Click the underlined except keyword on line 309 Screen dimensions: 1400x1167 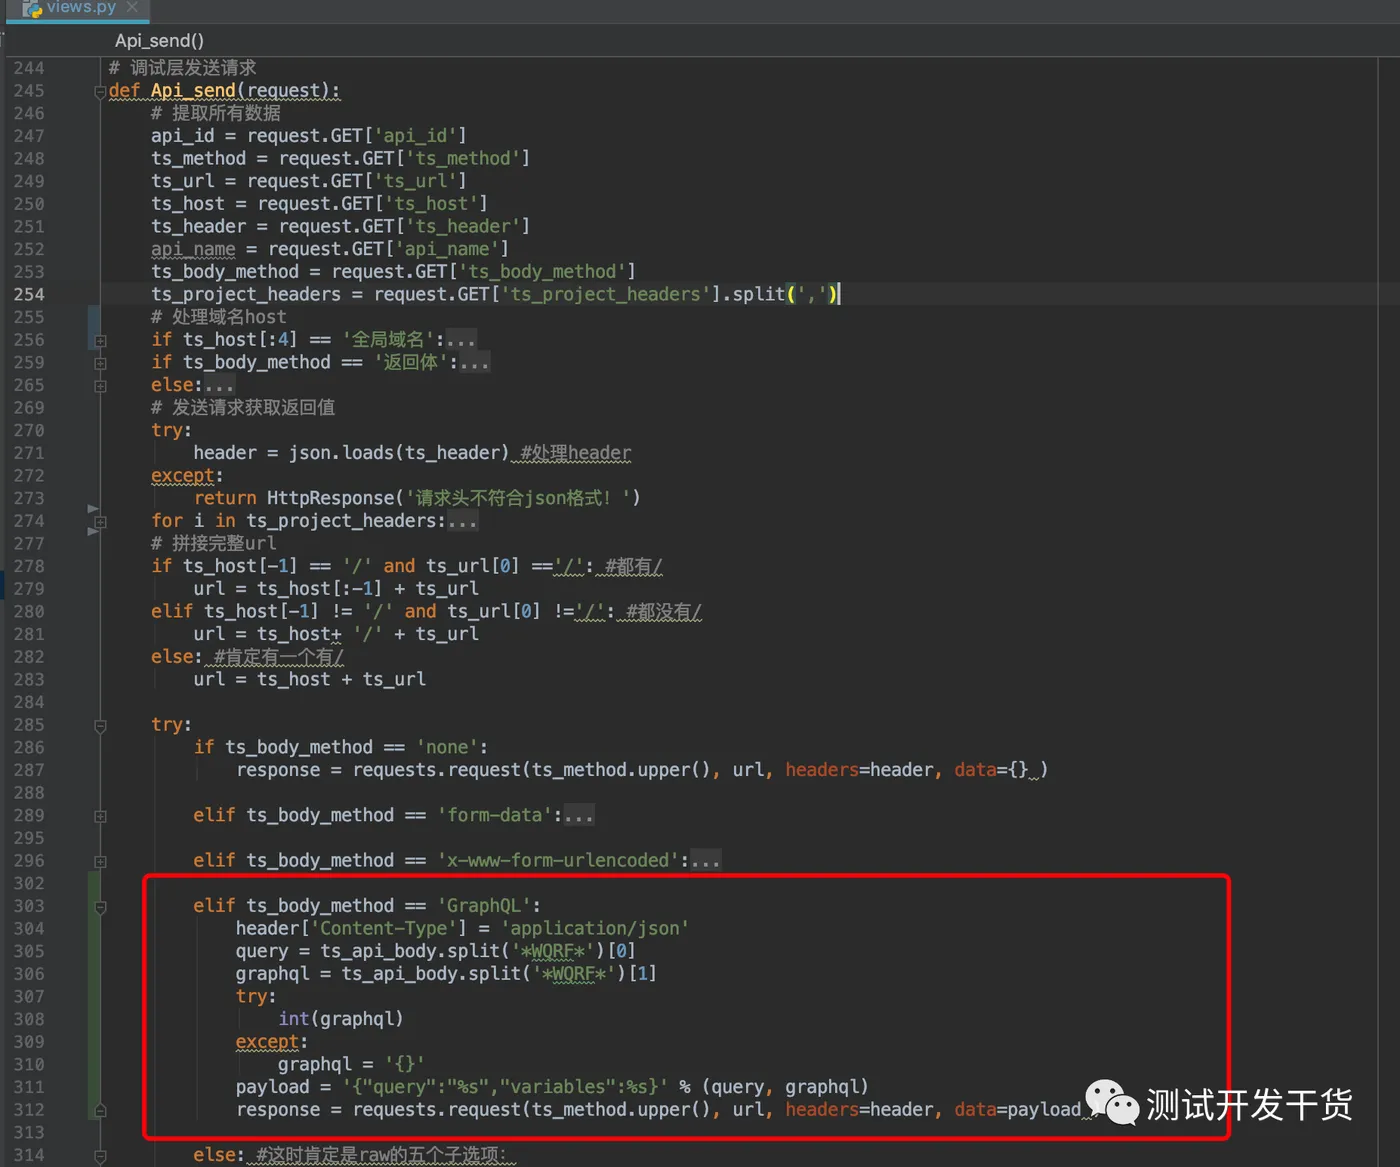pos(267,1042)
